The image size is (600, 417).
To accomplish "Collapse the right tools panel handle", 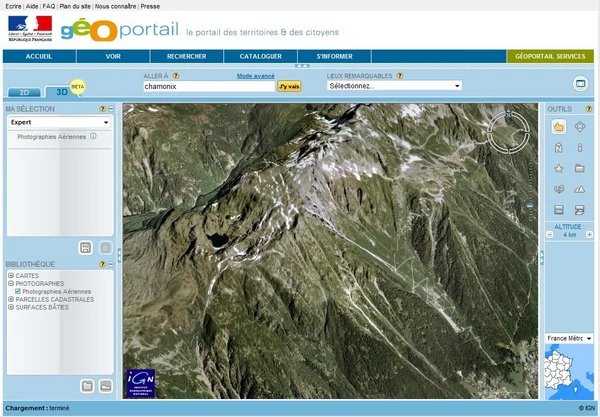I will coord(542,257).
